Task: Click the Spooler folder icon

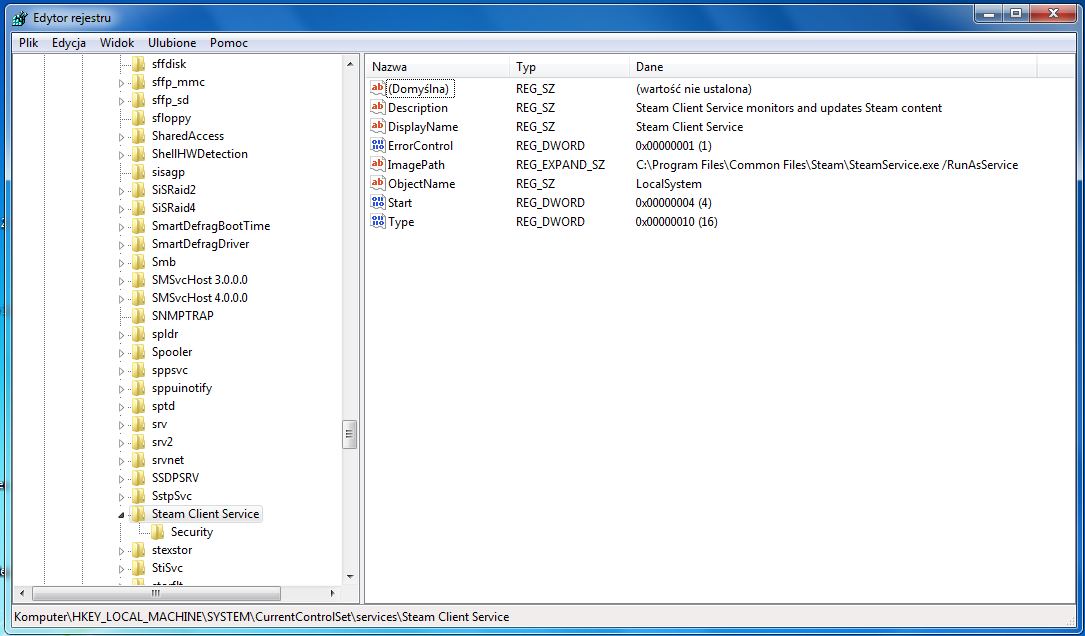Action: tap(138, 352)
